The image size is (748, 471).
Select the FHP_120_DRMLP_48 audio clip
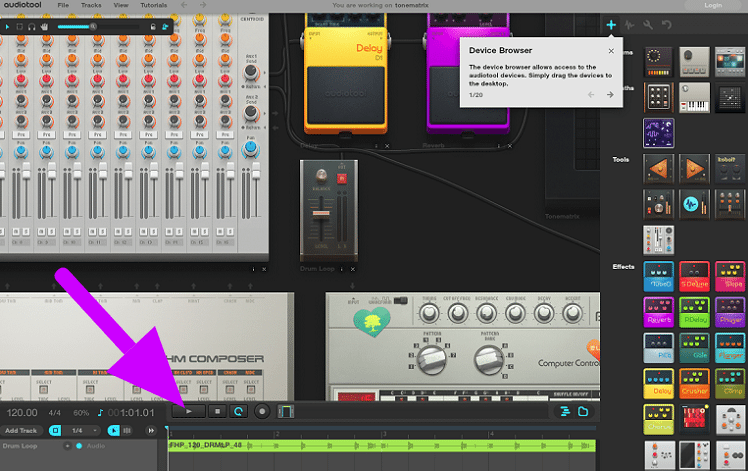[x=382, y=446]
